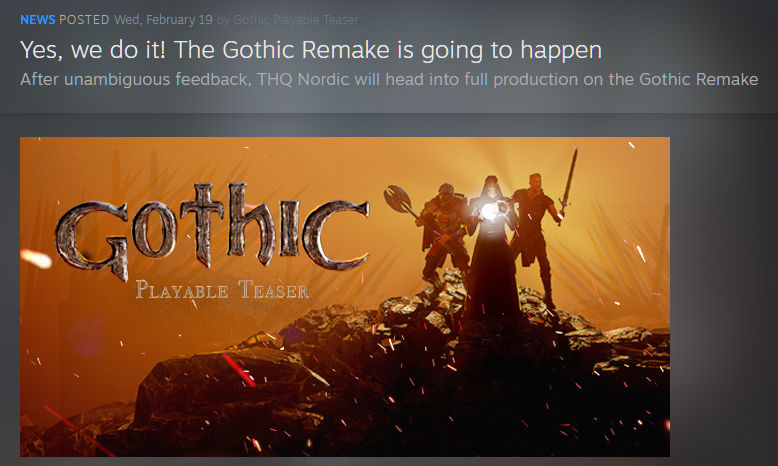Click the double-bladed axe head
The width and height of the screenshot is (778, 466).
tap(397, 200)
